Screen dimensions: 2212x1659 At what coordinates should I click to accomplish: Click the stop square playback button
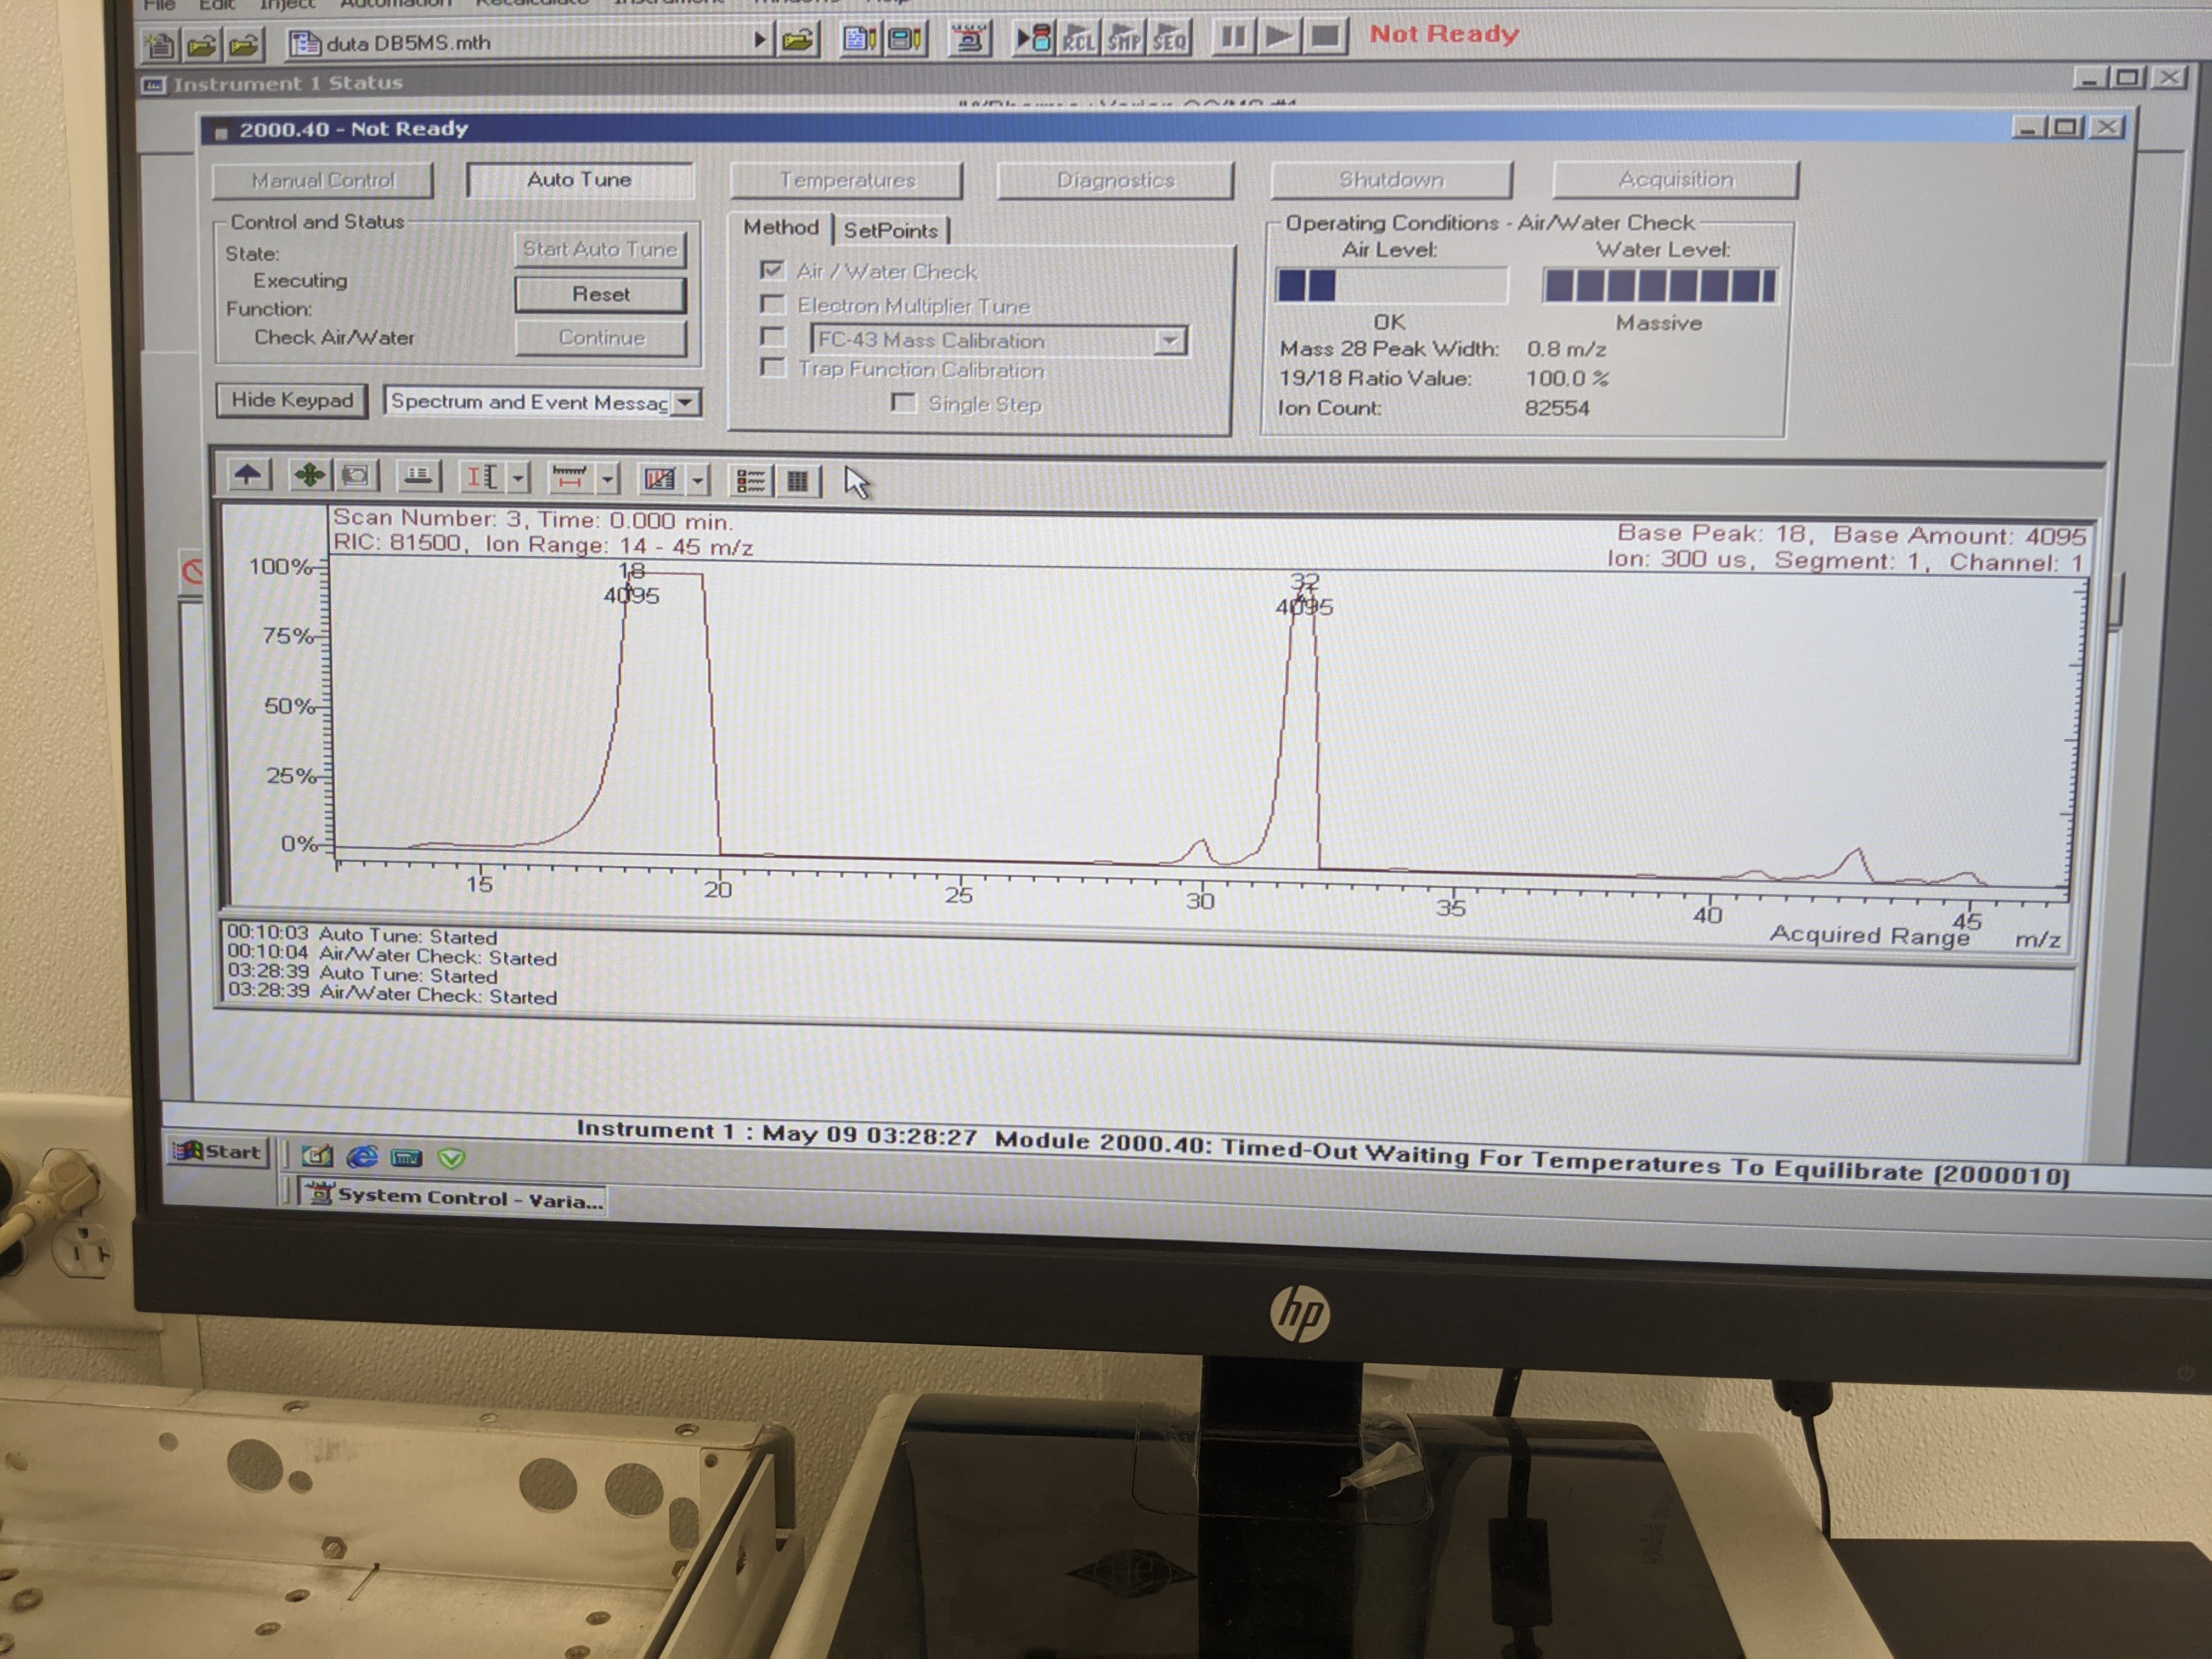[x=1324, y=37]
